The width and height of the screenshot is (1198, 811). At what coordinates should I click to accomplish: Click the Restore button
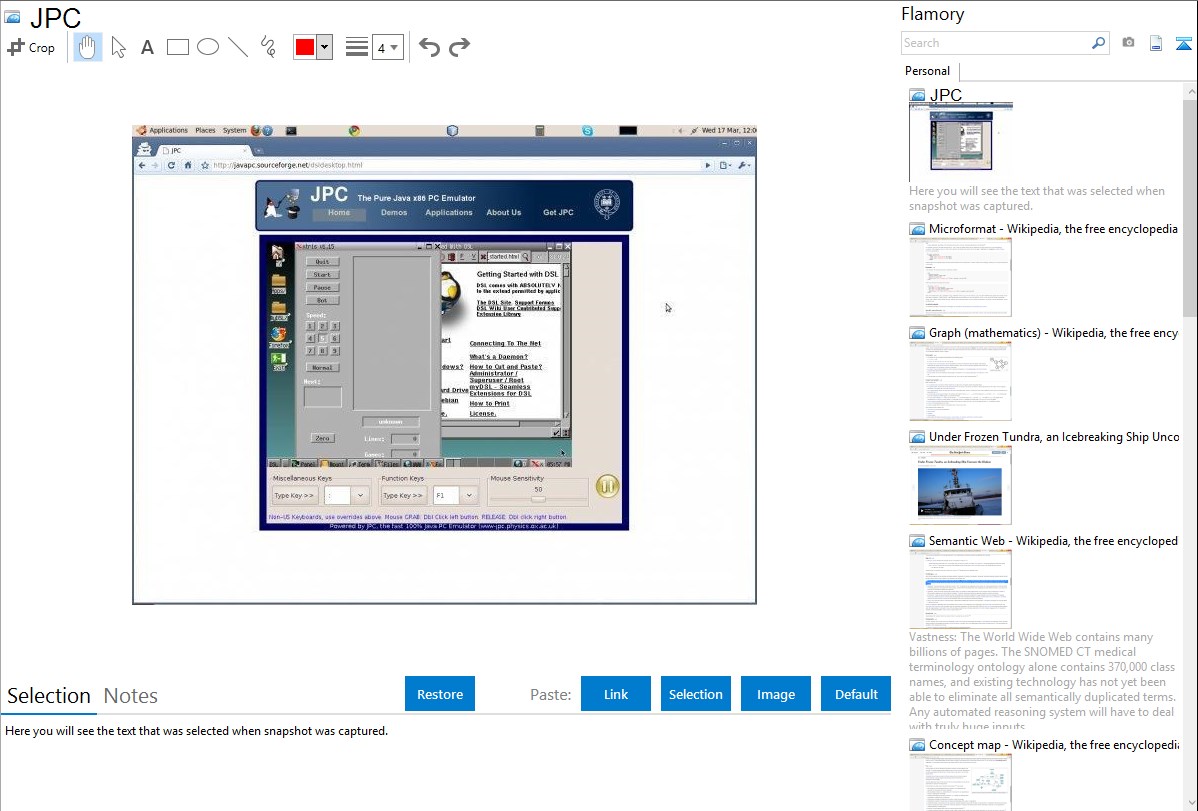coord(440,694)
